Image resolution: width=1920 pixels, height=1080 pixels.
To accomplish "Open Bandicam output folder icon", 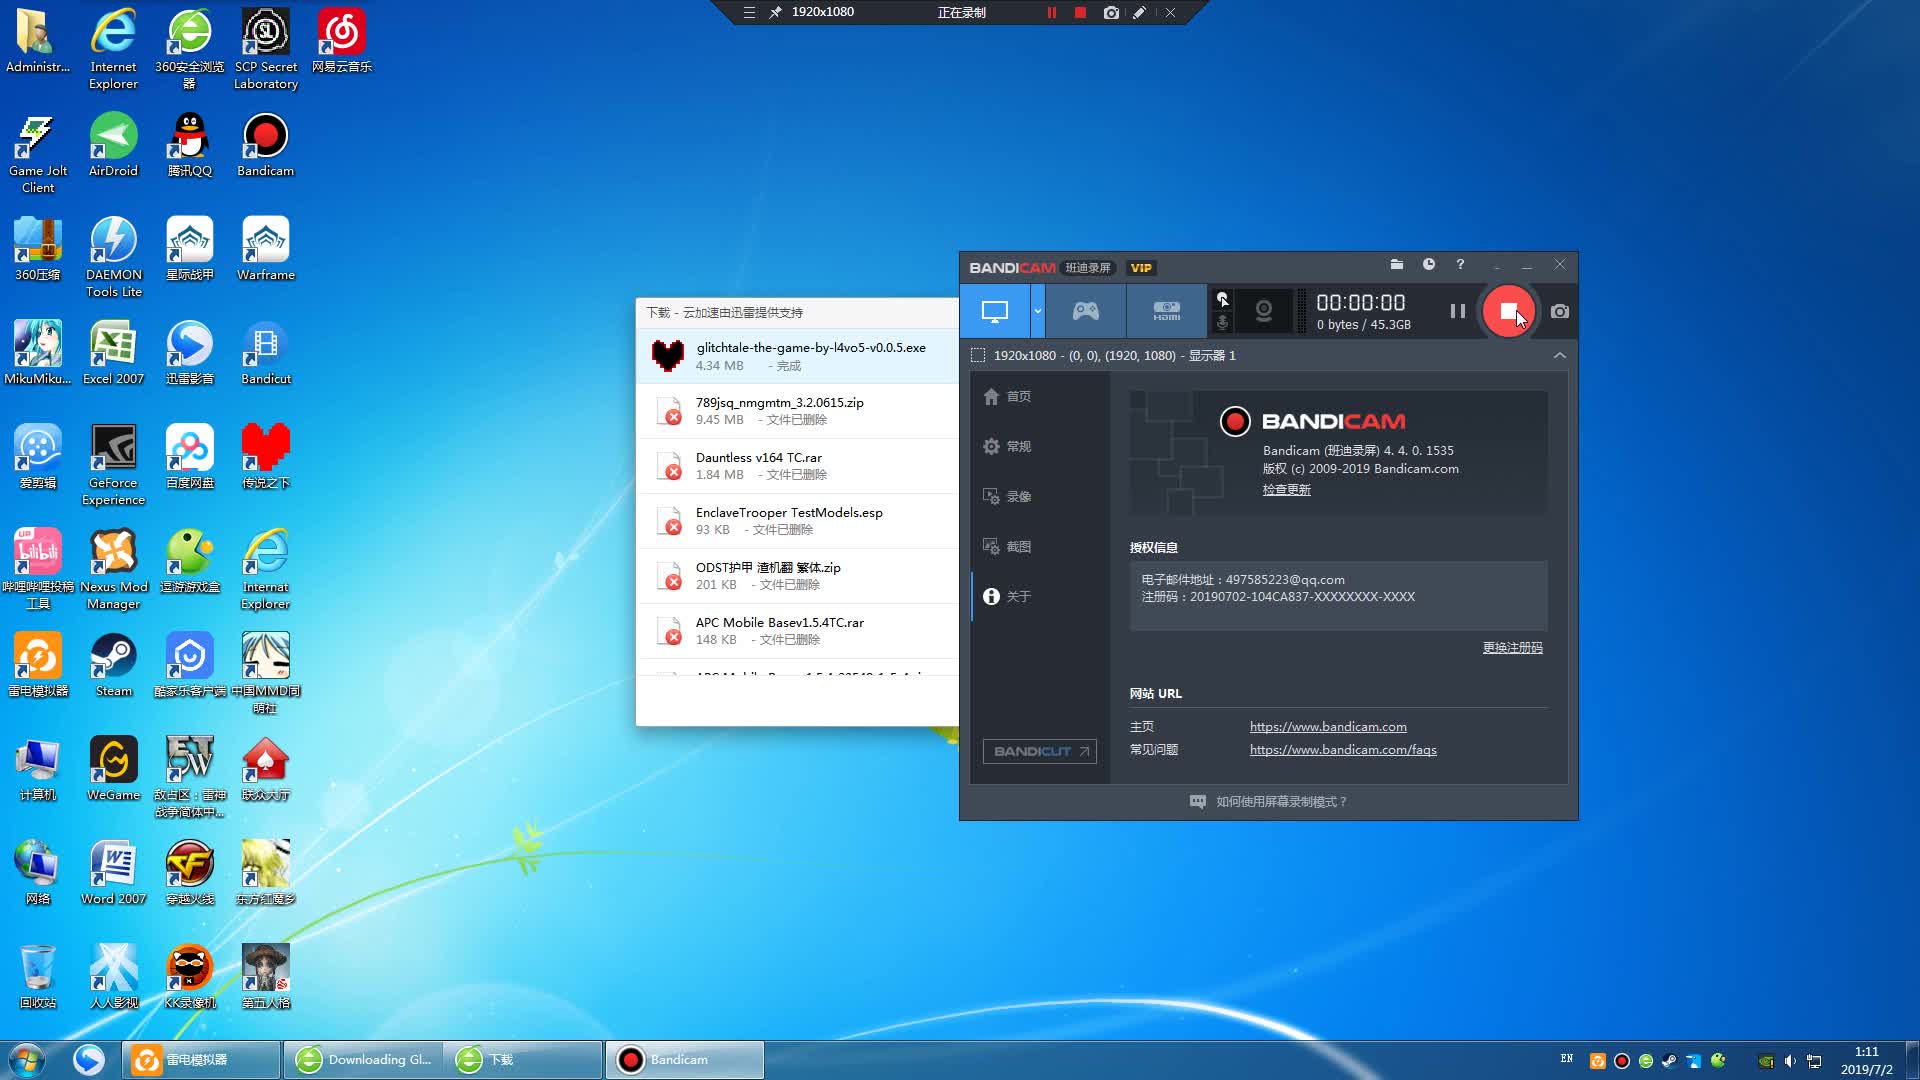I will (x=1397, y=265).
